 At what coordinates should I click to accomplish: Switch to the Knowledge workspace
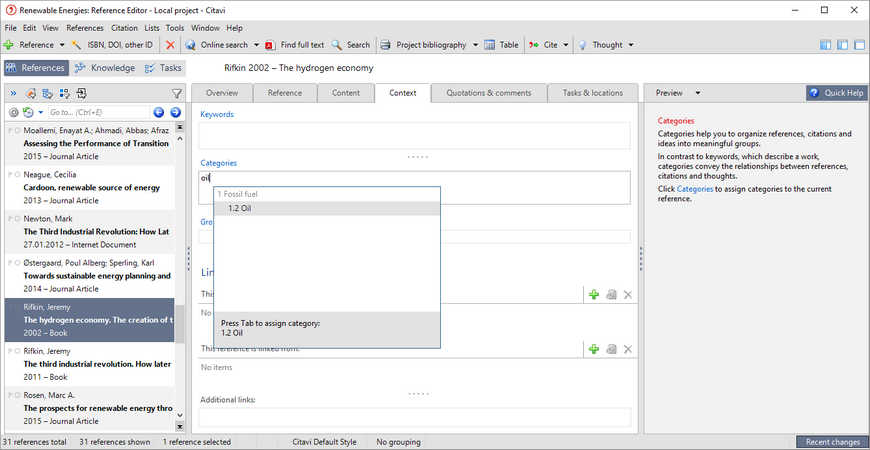[x=105, y=68]
